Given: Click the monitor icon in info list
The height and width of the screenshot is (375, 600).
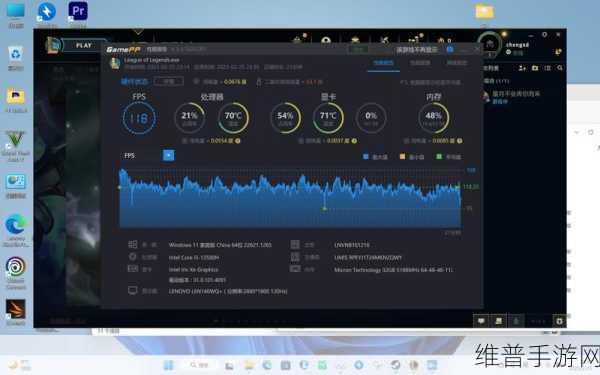Looking at the screenshot, I should tap(133, 291).
